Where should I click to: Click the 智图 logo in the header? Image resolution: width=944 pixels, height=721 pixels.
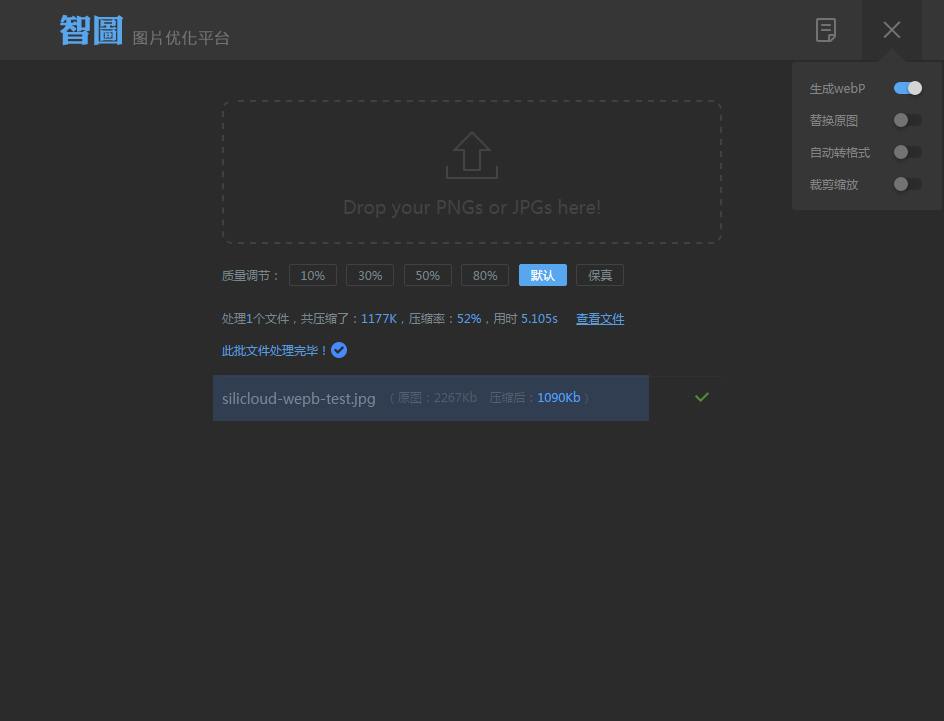(91, 30)
